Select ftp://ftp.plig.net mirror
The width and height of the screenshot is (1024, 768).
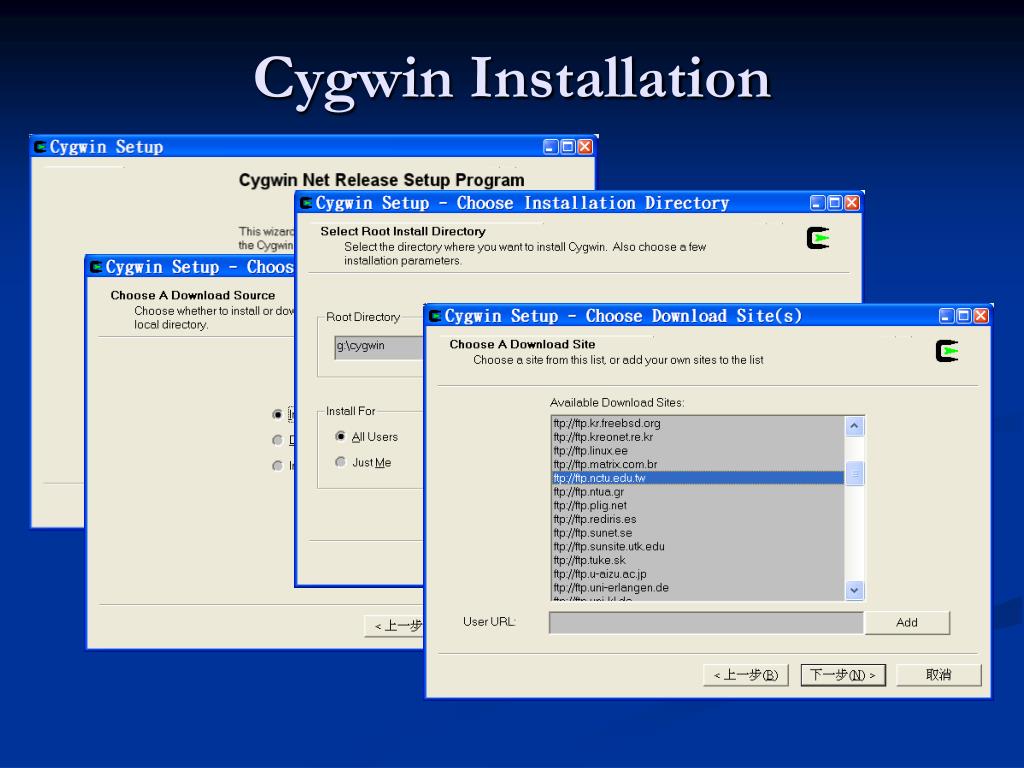697,505
